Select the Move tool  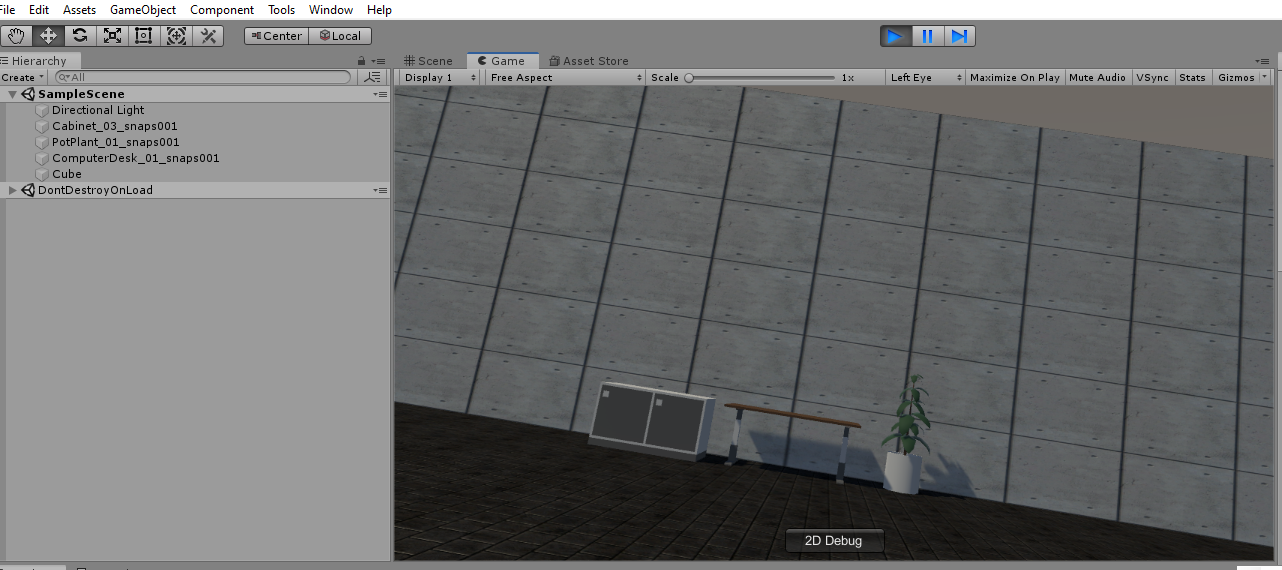pos(48,35)
